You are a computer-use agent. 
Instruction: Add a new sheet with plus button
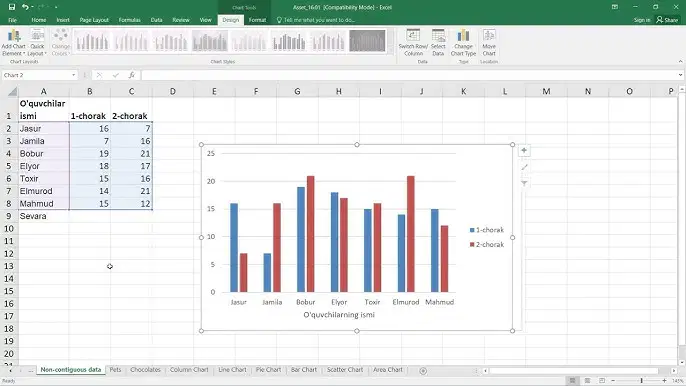tap(423, 371)
